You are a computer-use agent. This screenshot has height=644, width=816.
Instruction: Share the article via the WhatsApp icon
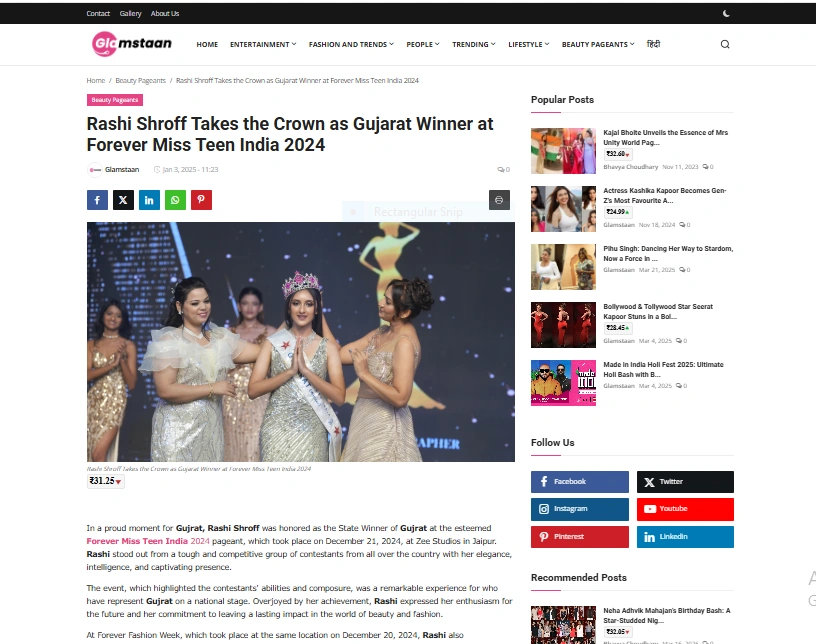coord(175,200)
